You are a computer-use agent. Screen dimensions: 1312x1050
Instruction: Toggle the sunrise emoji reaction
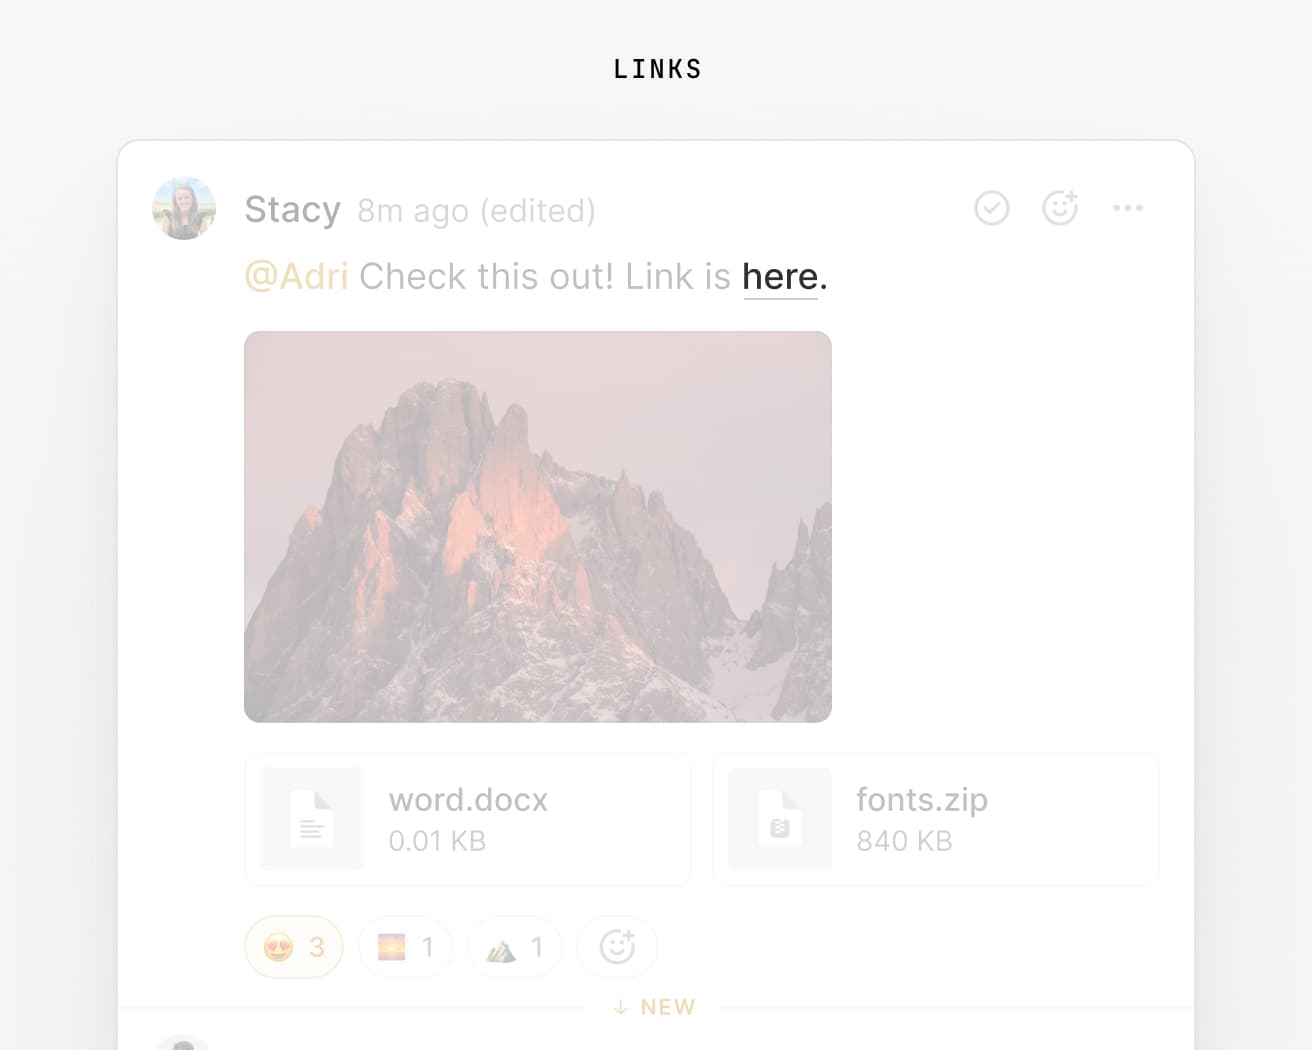[405, 946]
